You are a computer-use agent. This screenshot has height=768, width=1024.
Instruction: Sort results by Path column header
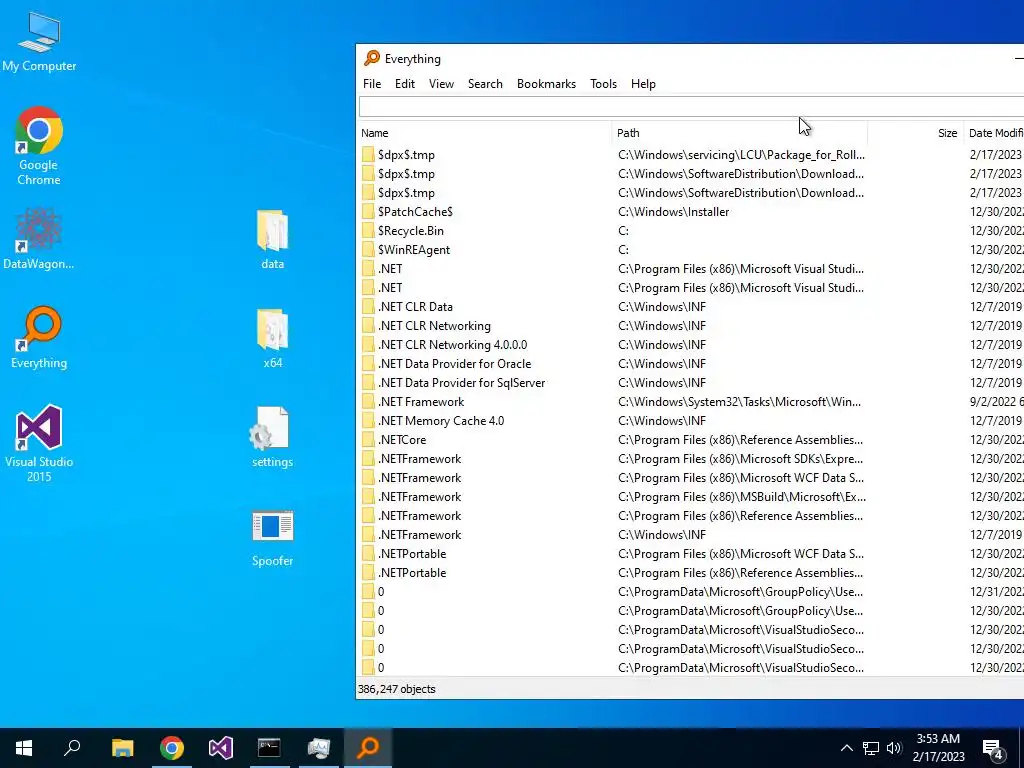pyautogui.click(x=740, y=133)
